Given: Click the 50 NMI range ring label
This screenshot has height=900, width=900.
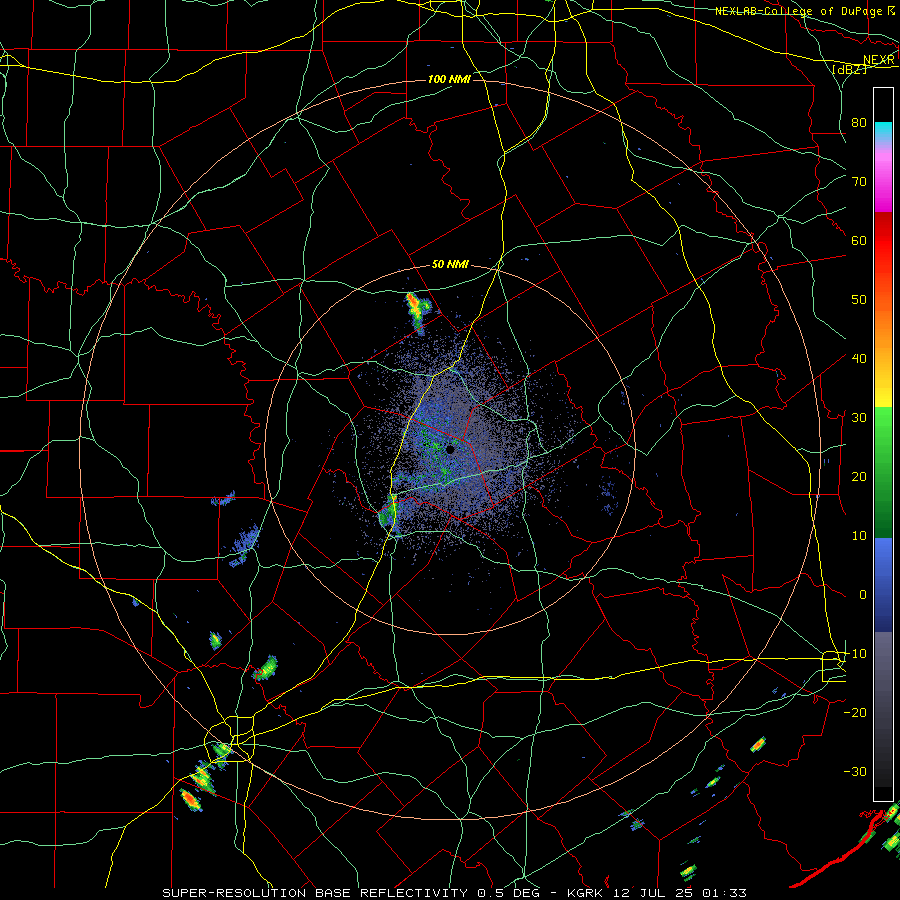Looking at the screenshot, I should tap(450, 264).
